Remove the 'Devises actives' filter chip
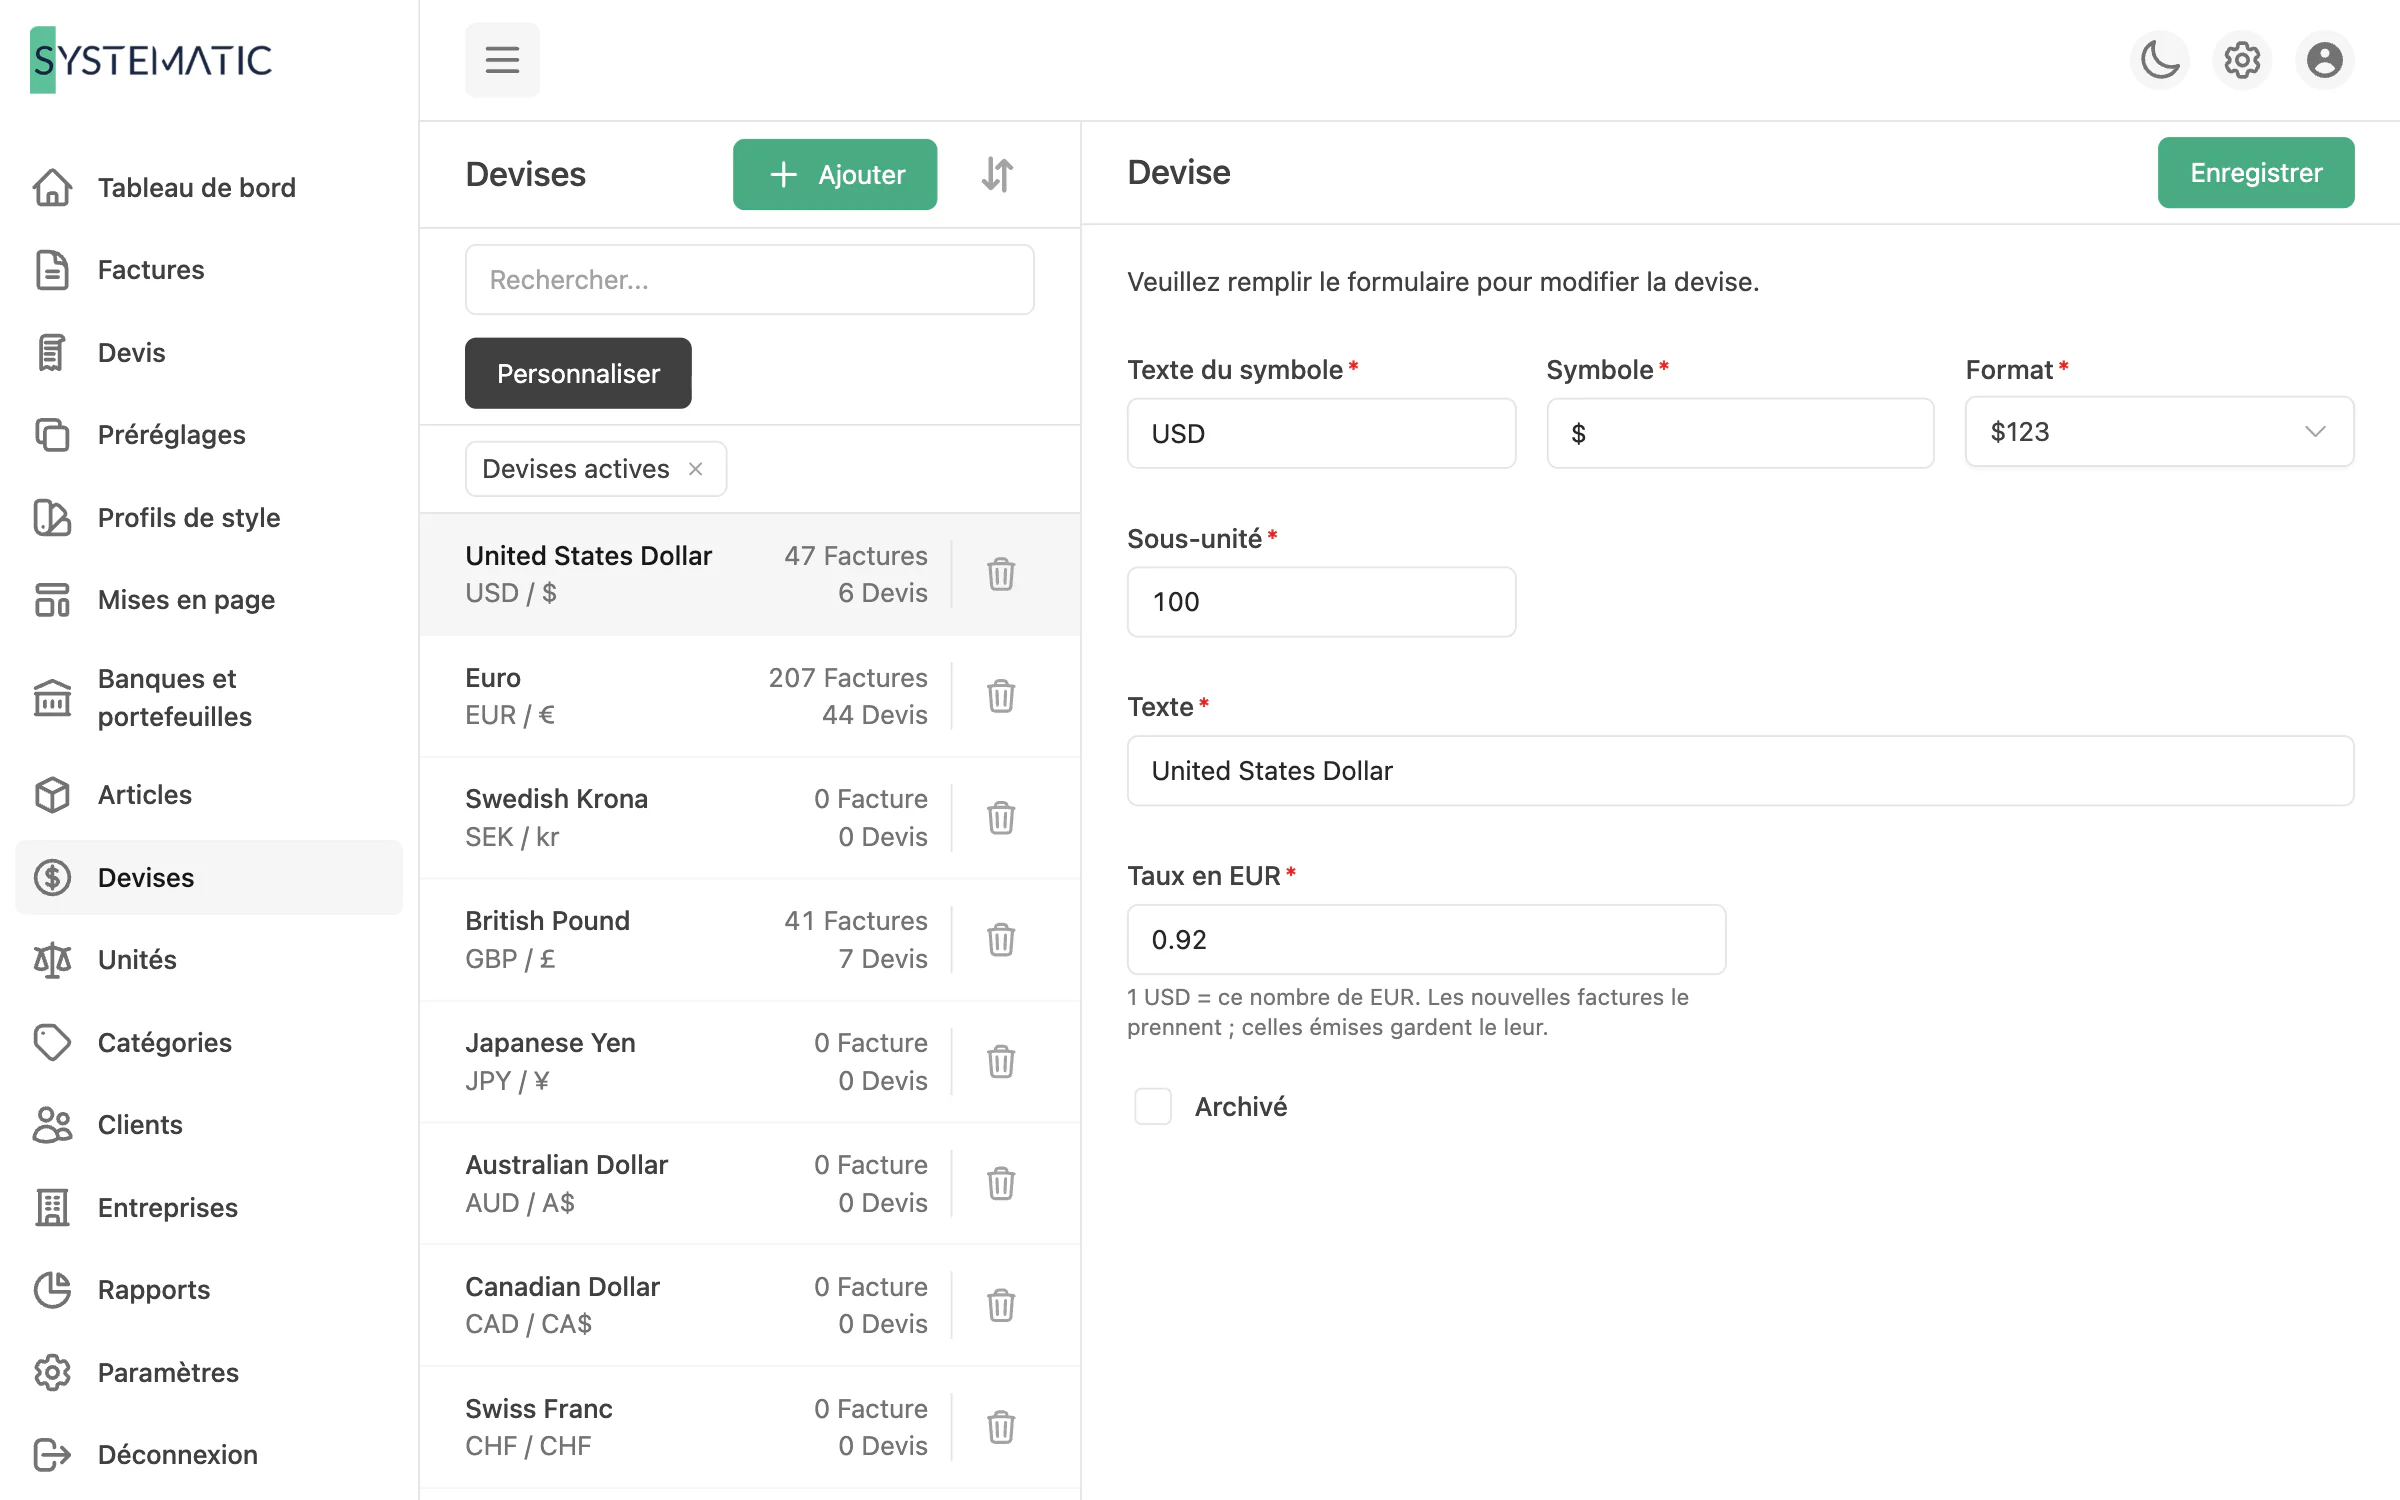 pos(696,469)
